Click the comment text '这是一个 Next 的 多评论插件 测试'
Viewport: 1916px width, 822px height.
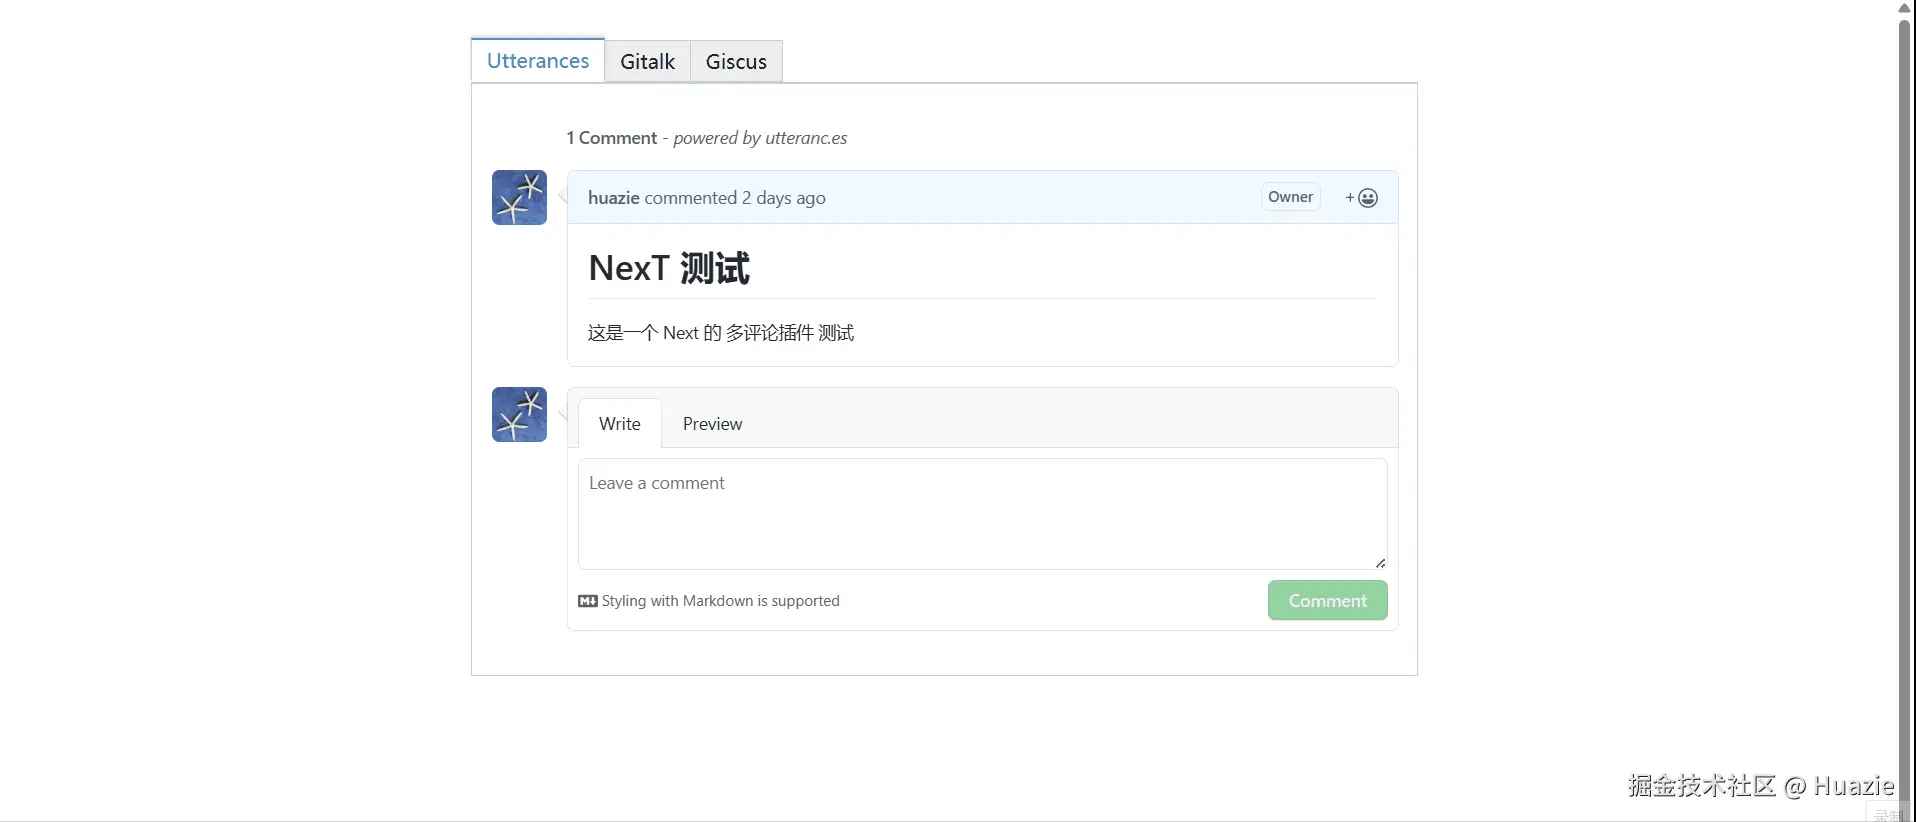721,333
